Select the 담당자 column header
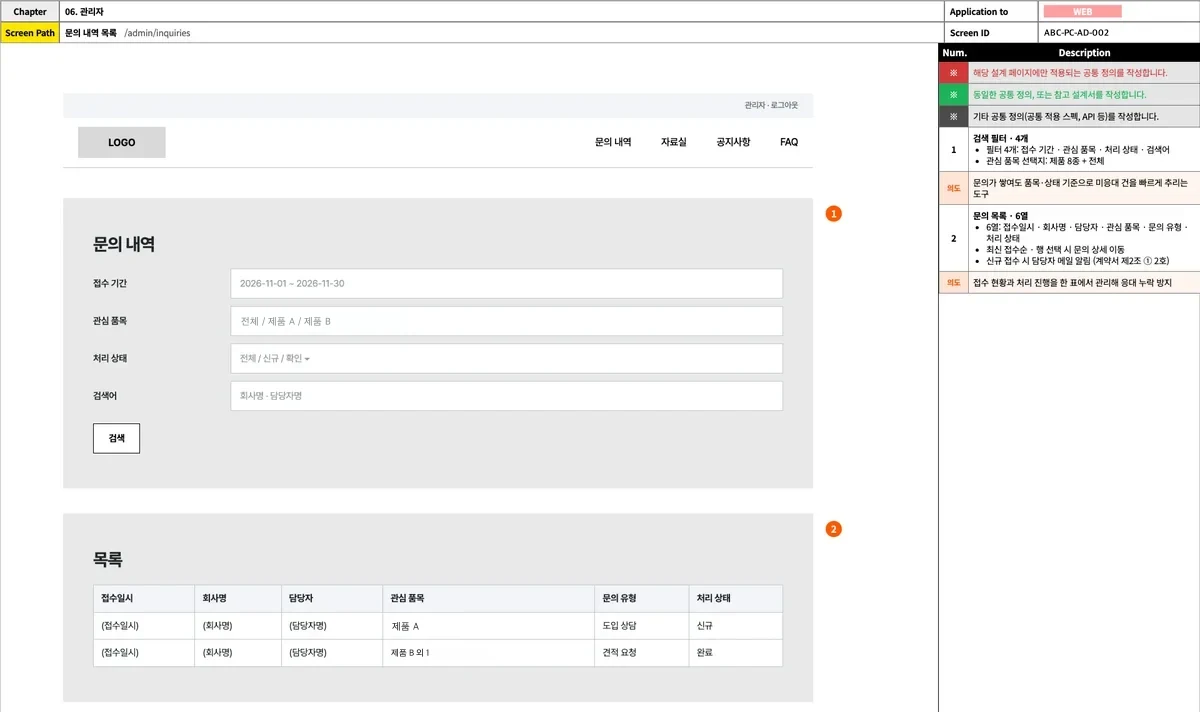This screenshot has height=712, width=1200. tap(331, 599)
